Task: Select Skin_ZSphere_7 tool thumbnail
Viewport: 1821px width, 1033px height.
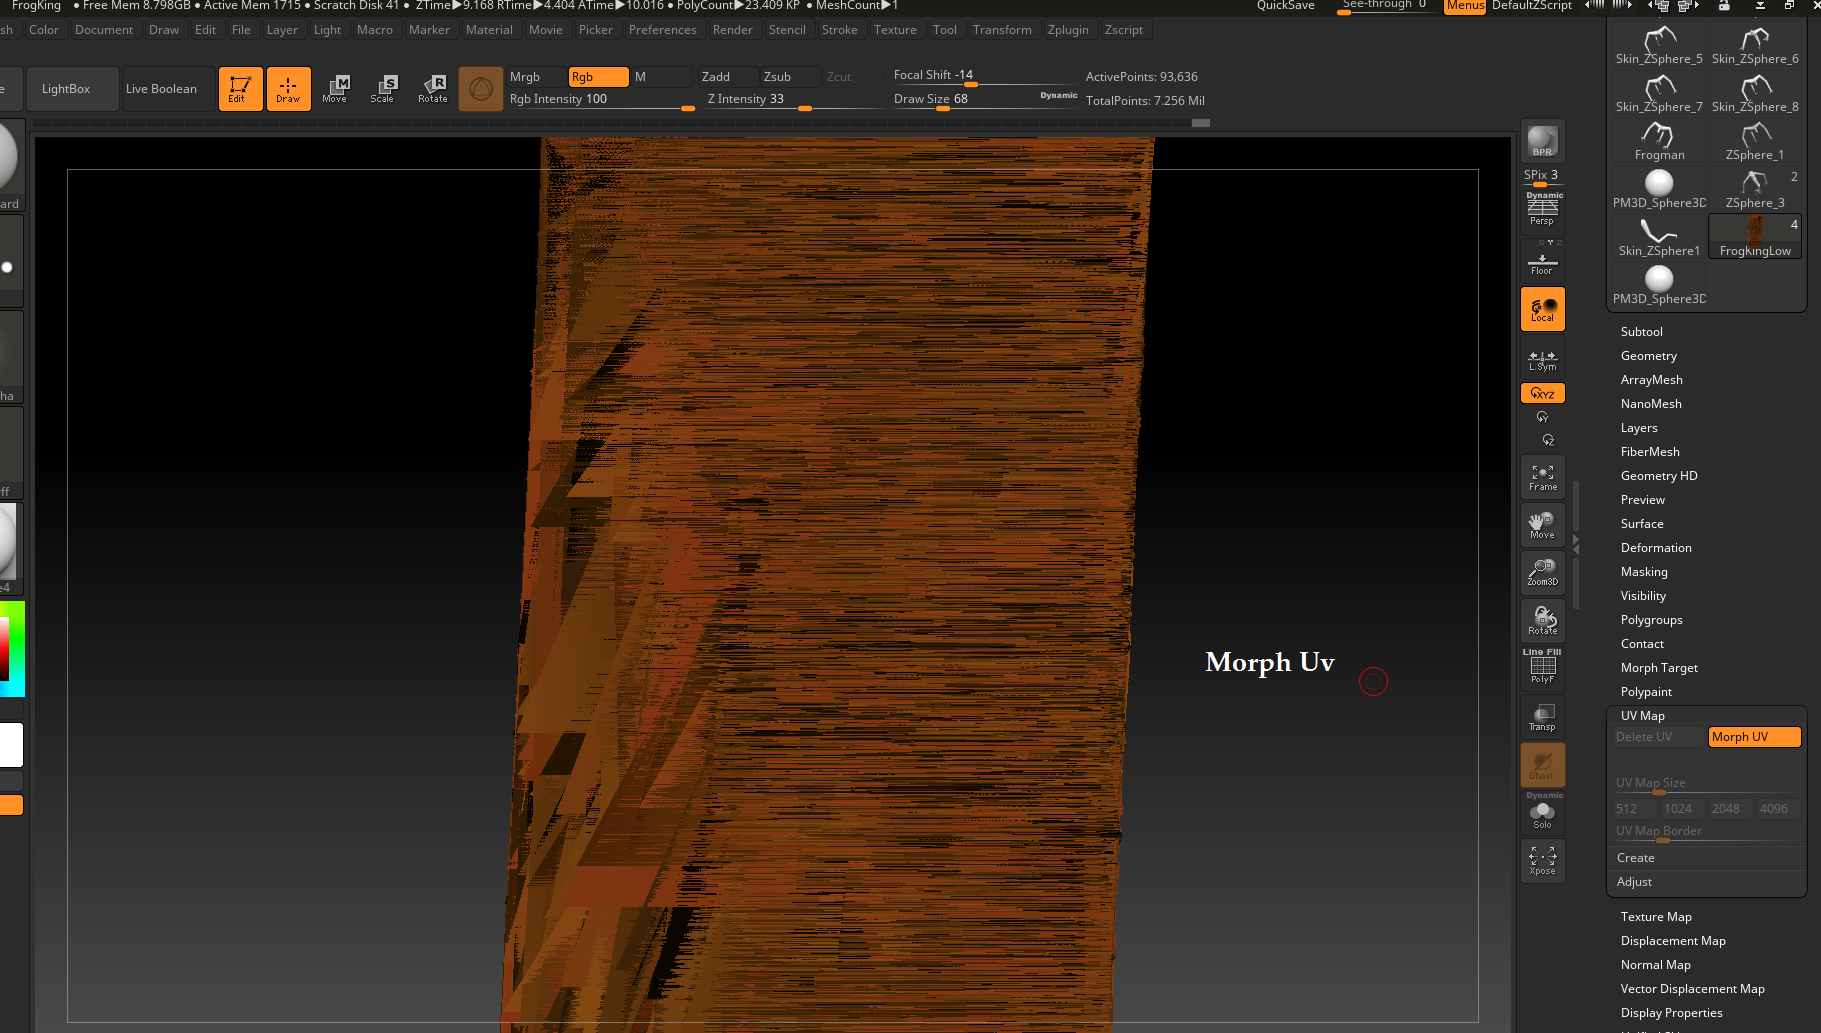Action: 1659,93
